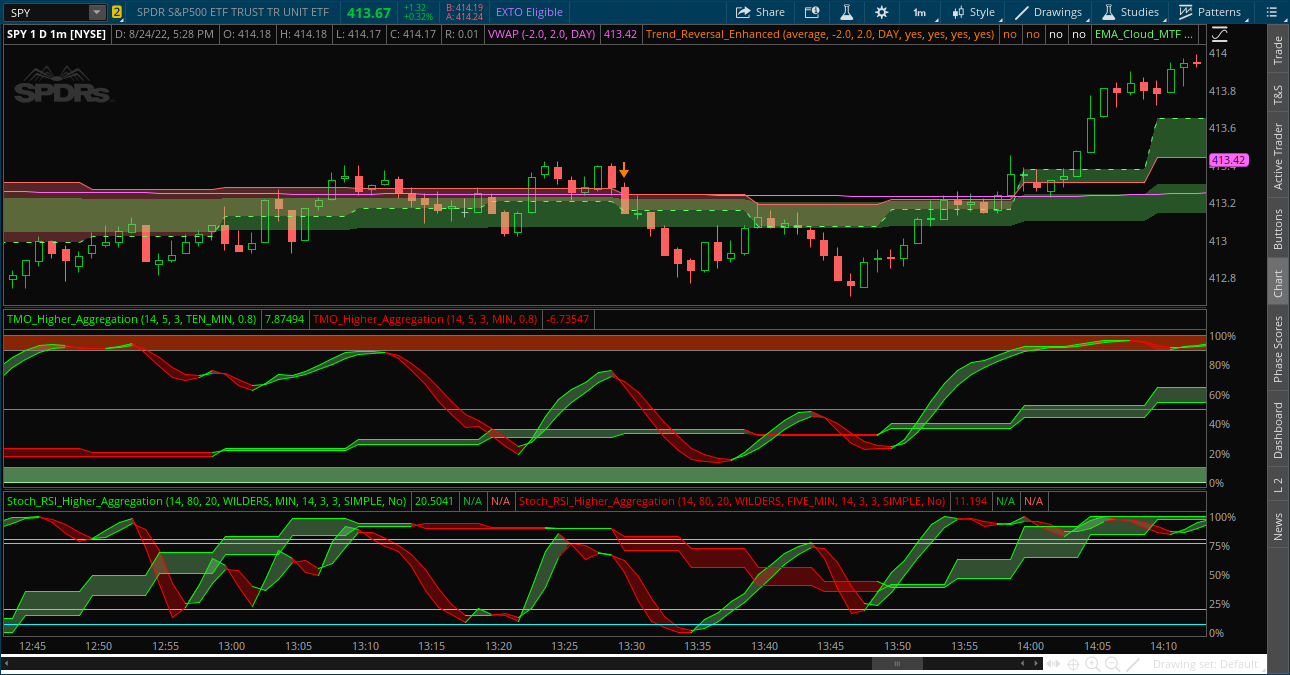
Task: Open the L 2 sidebar tab
Action: [x=1278, y=486]
